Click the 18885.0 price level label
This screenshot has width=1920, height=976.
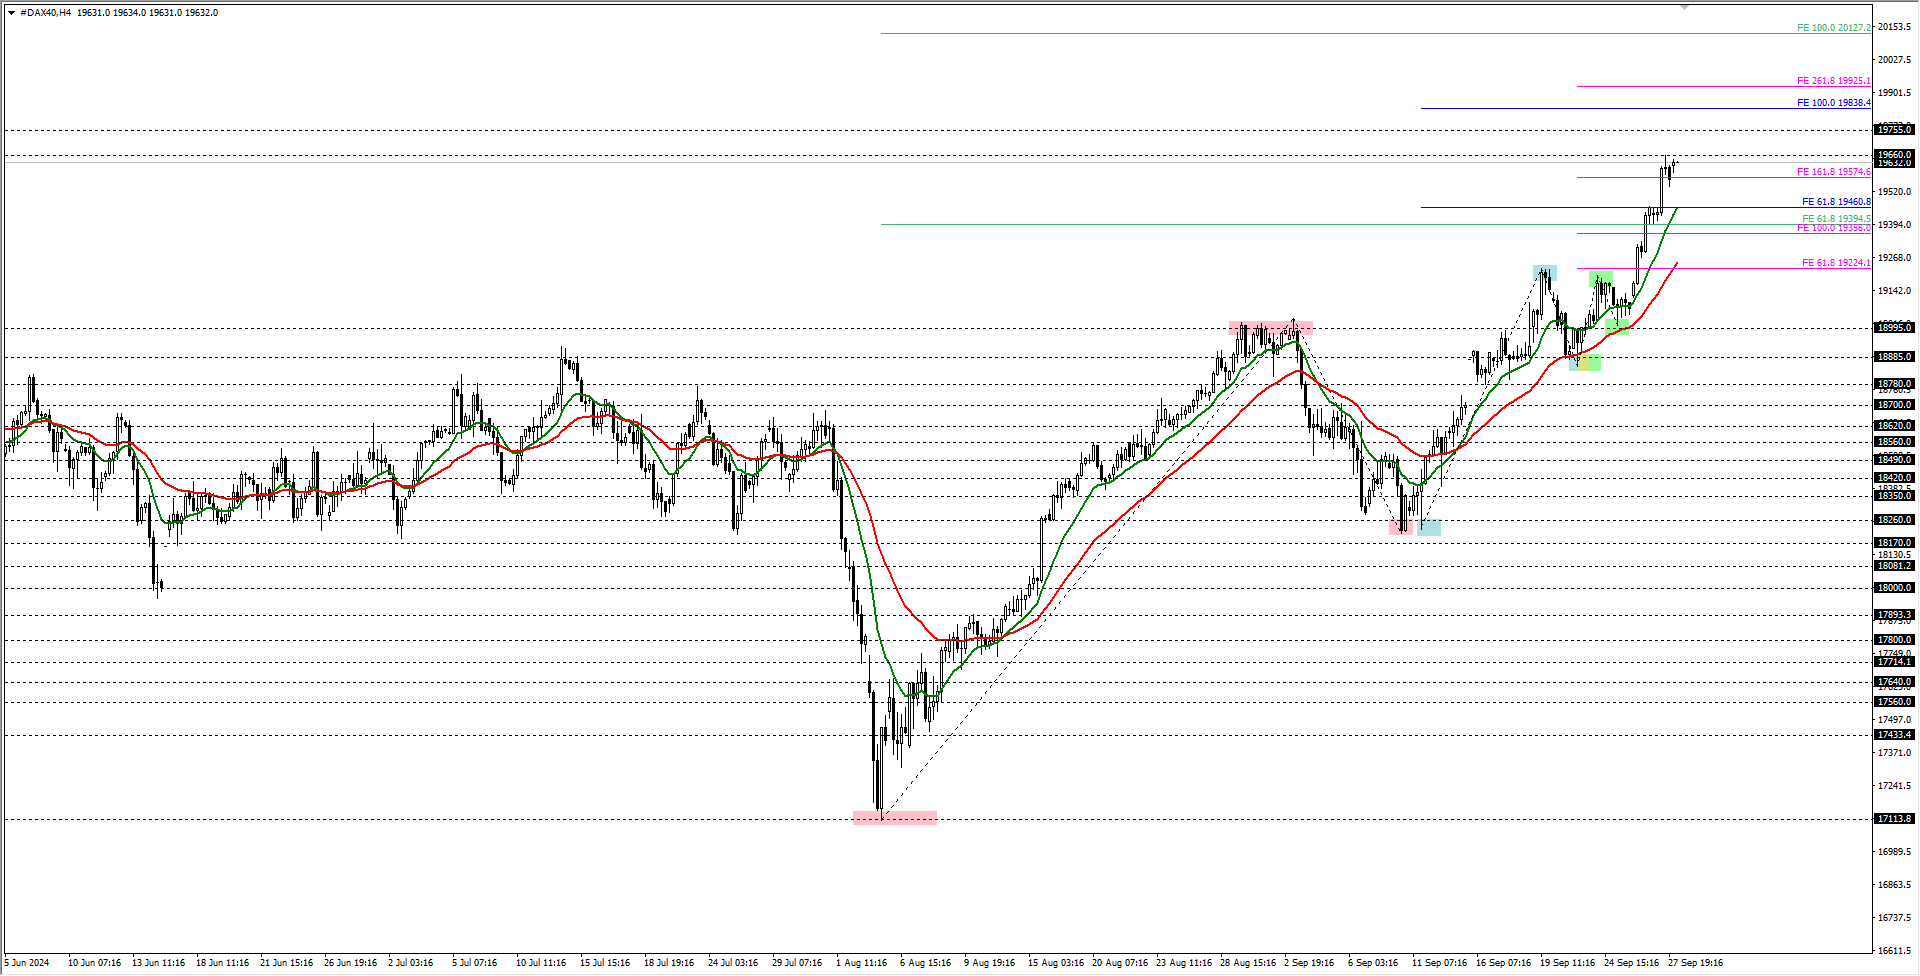1894,357
